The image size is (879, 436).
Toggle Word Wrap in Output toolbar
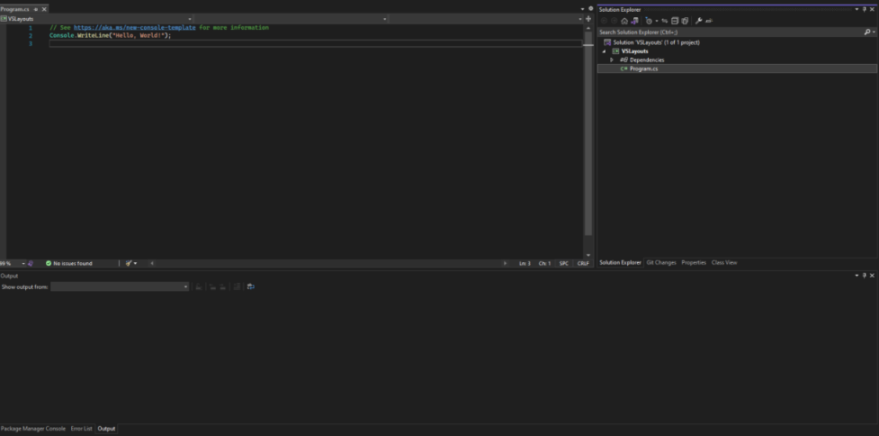click(x=251, y=286)
